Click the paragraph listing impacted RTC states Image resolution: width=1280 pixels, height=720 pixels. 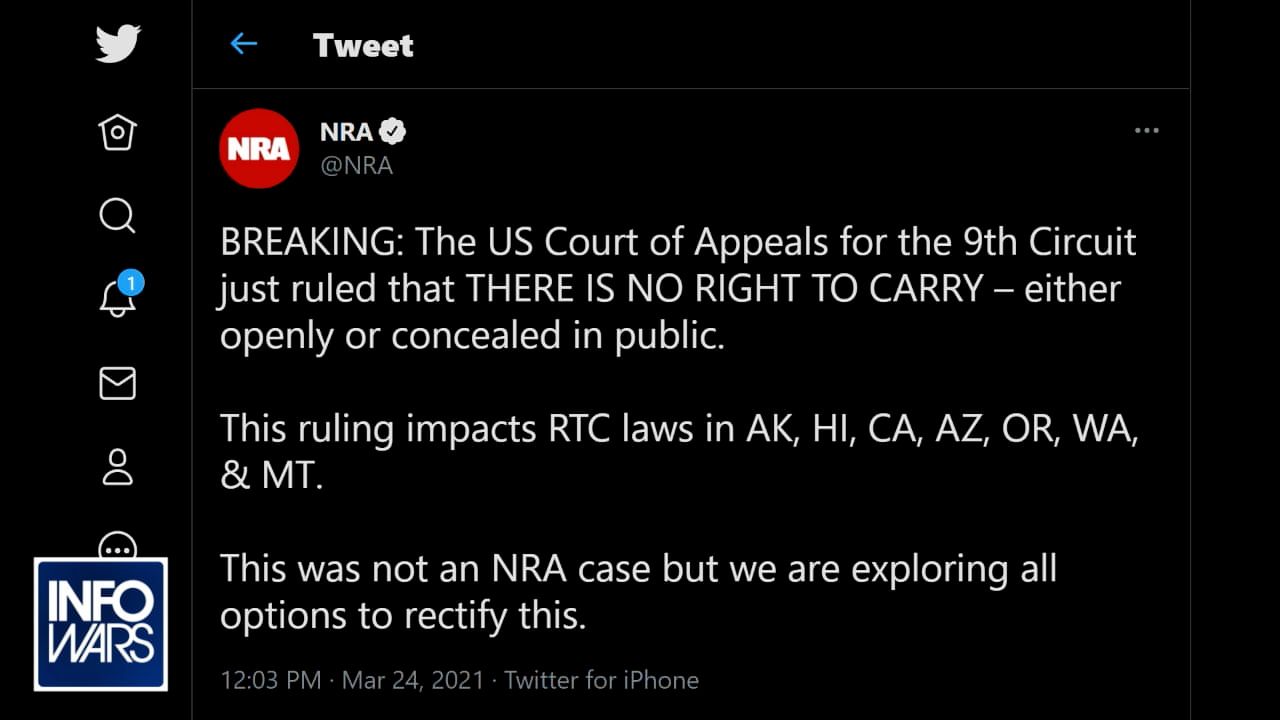[678, 452]
